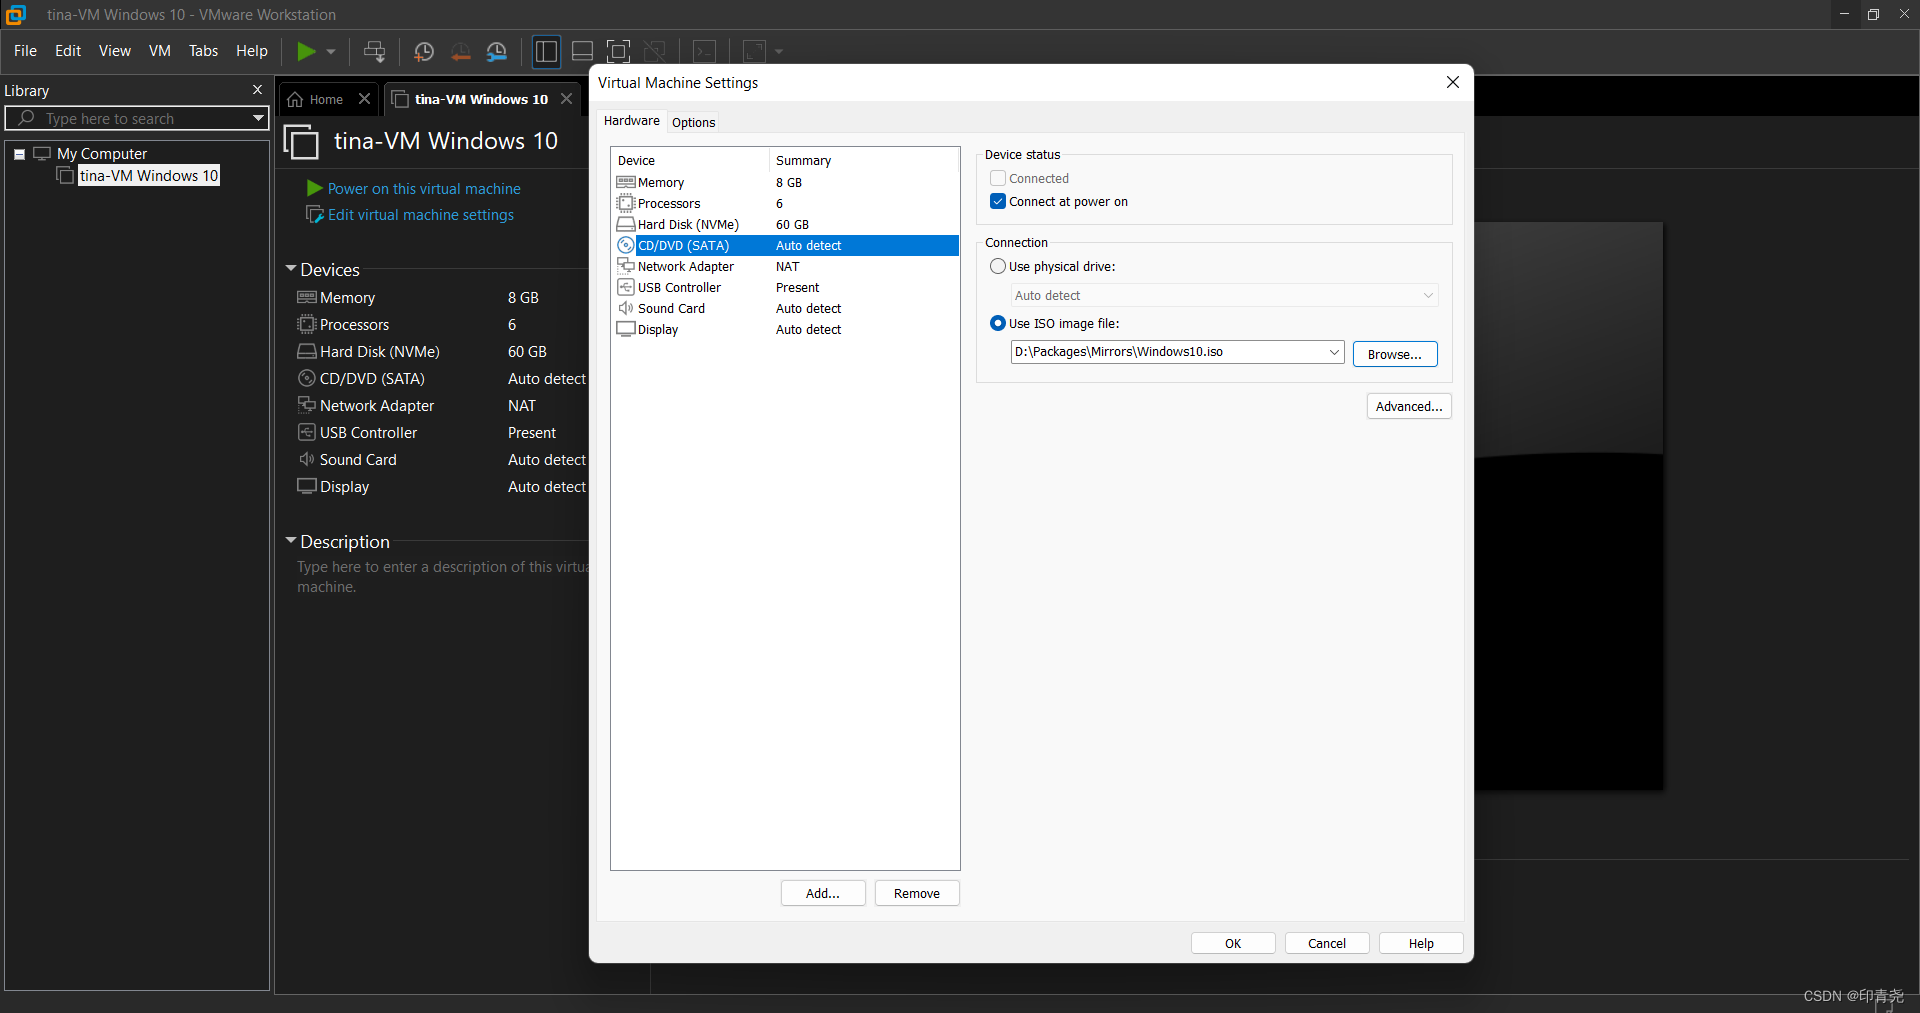
Task: Click the Cancel button
Action: [1327, 943]
